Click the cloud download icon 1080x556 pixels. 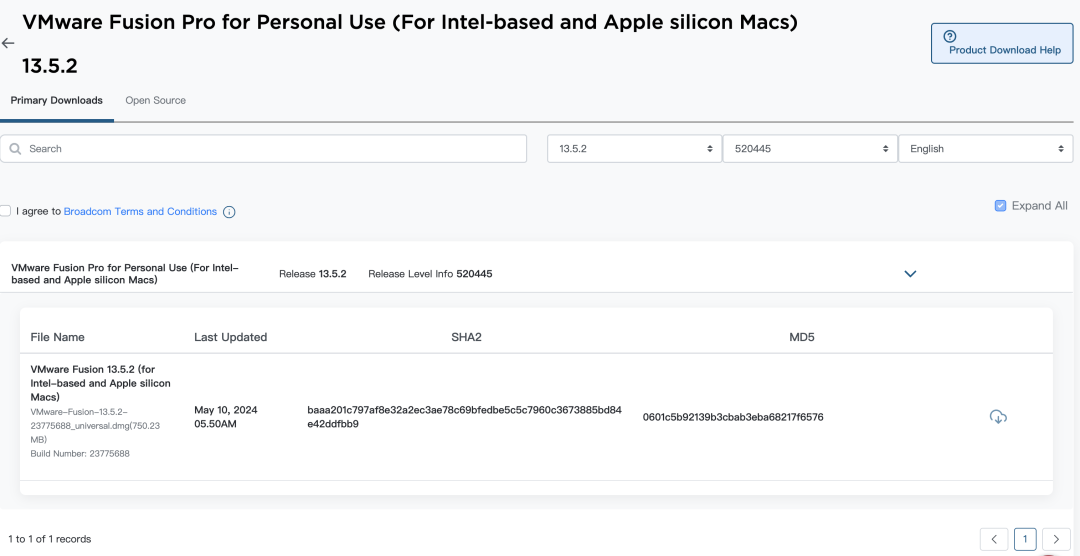click(x=997, y=416)
